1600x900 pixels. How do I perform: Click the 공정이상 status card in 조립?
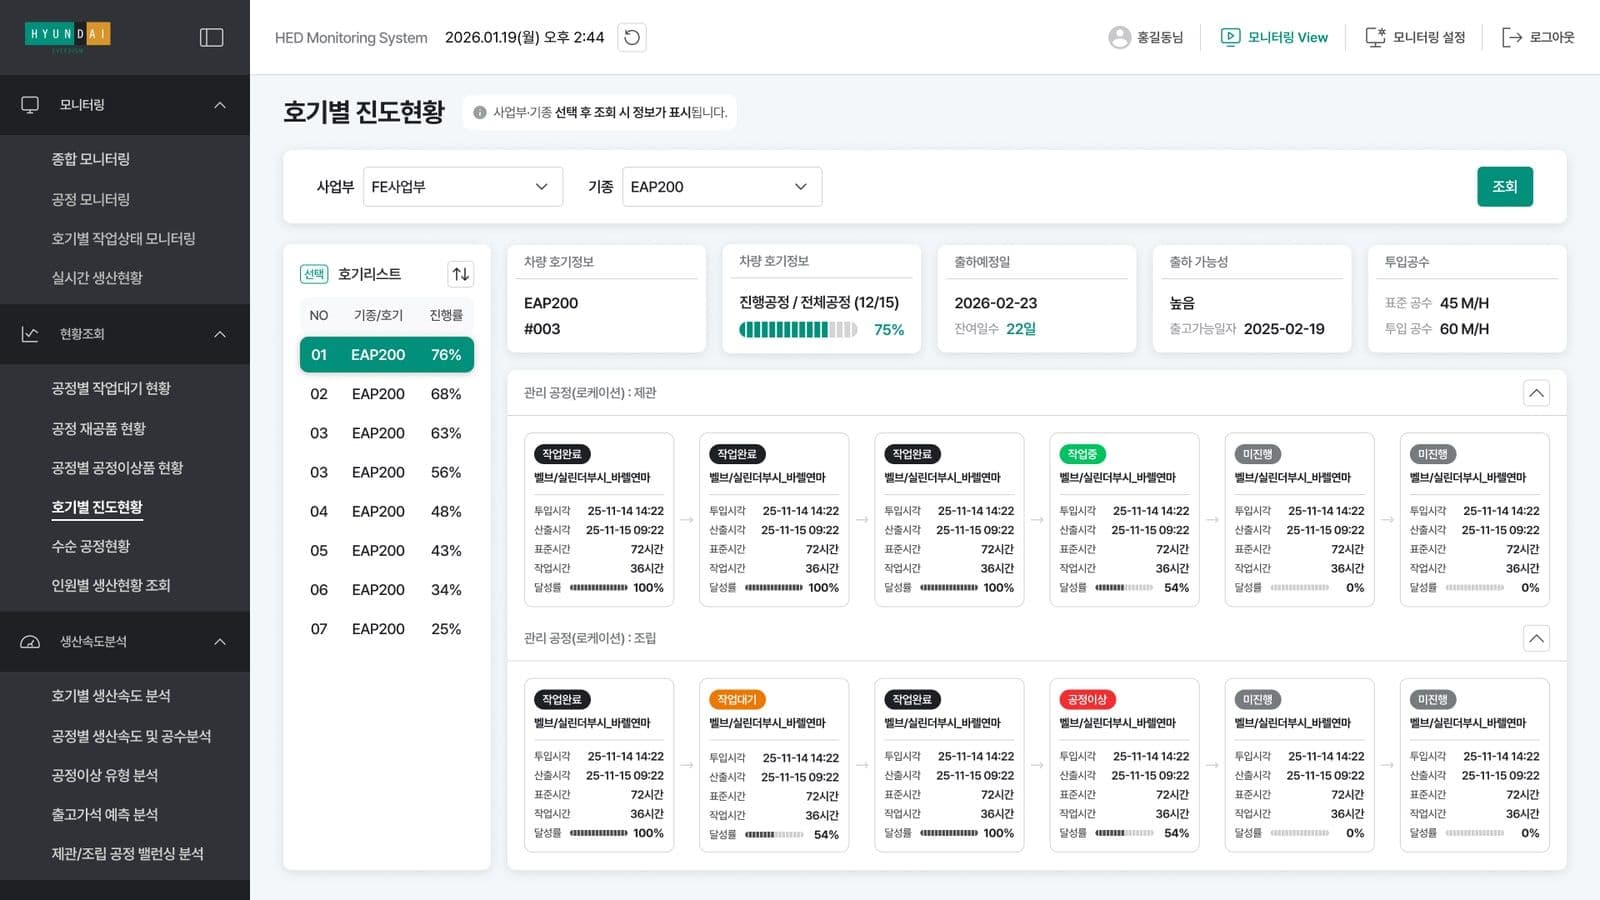[x=1124, y=765]
